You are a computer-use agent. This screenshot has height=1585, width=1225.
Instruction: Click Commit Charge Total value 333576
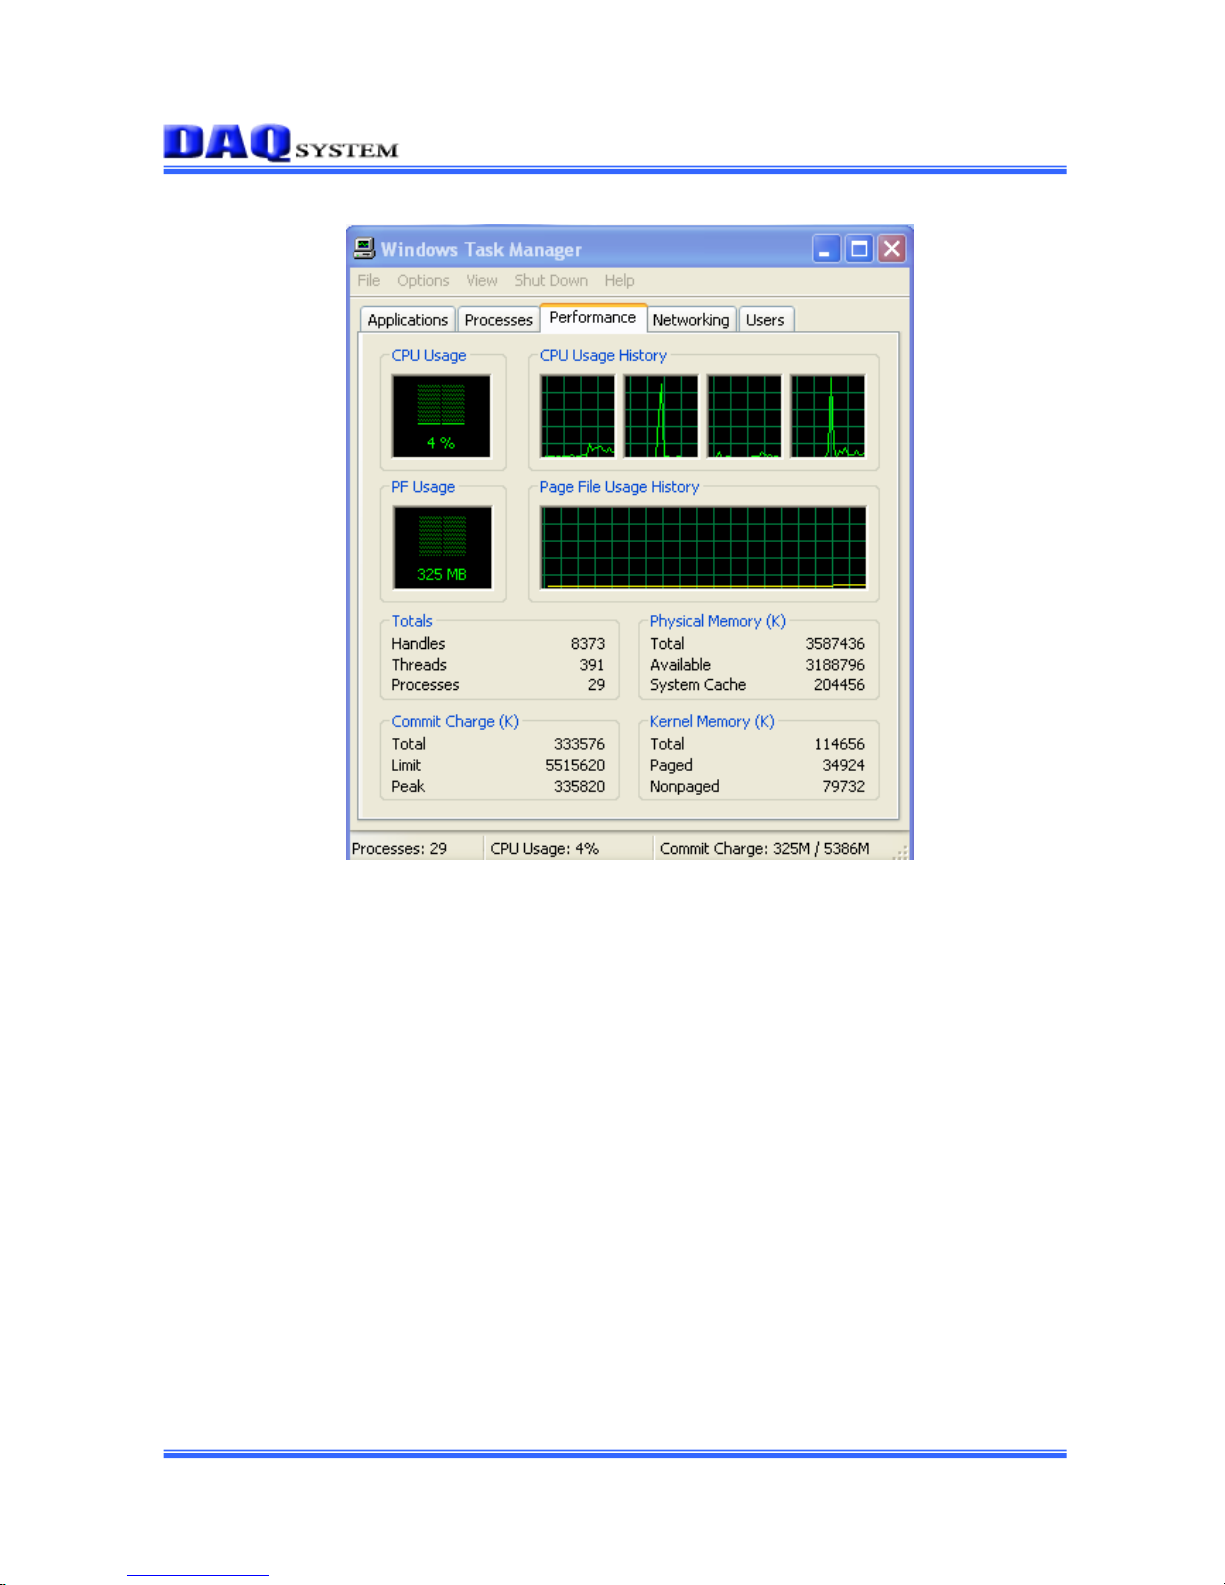tap(579, 744)
